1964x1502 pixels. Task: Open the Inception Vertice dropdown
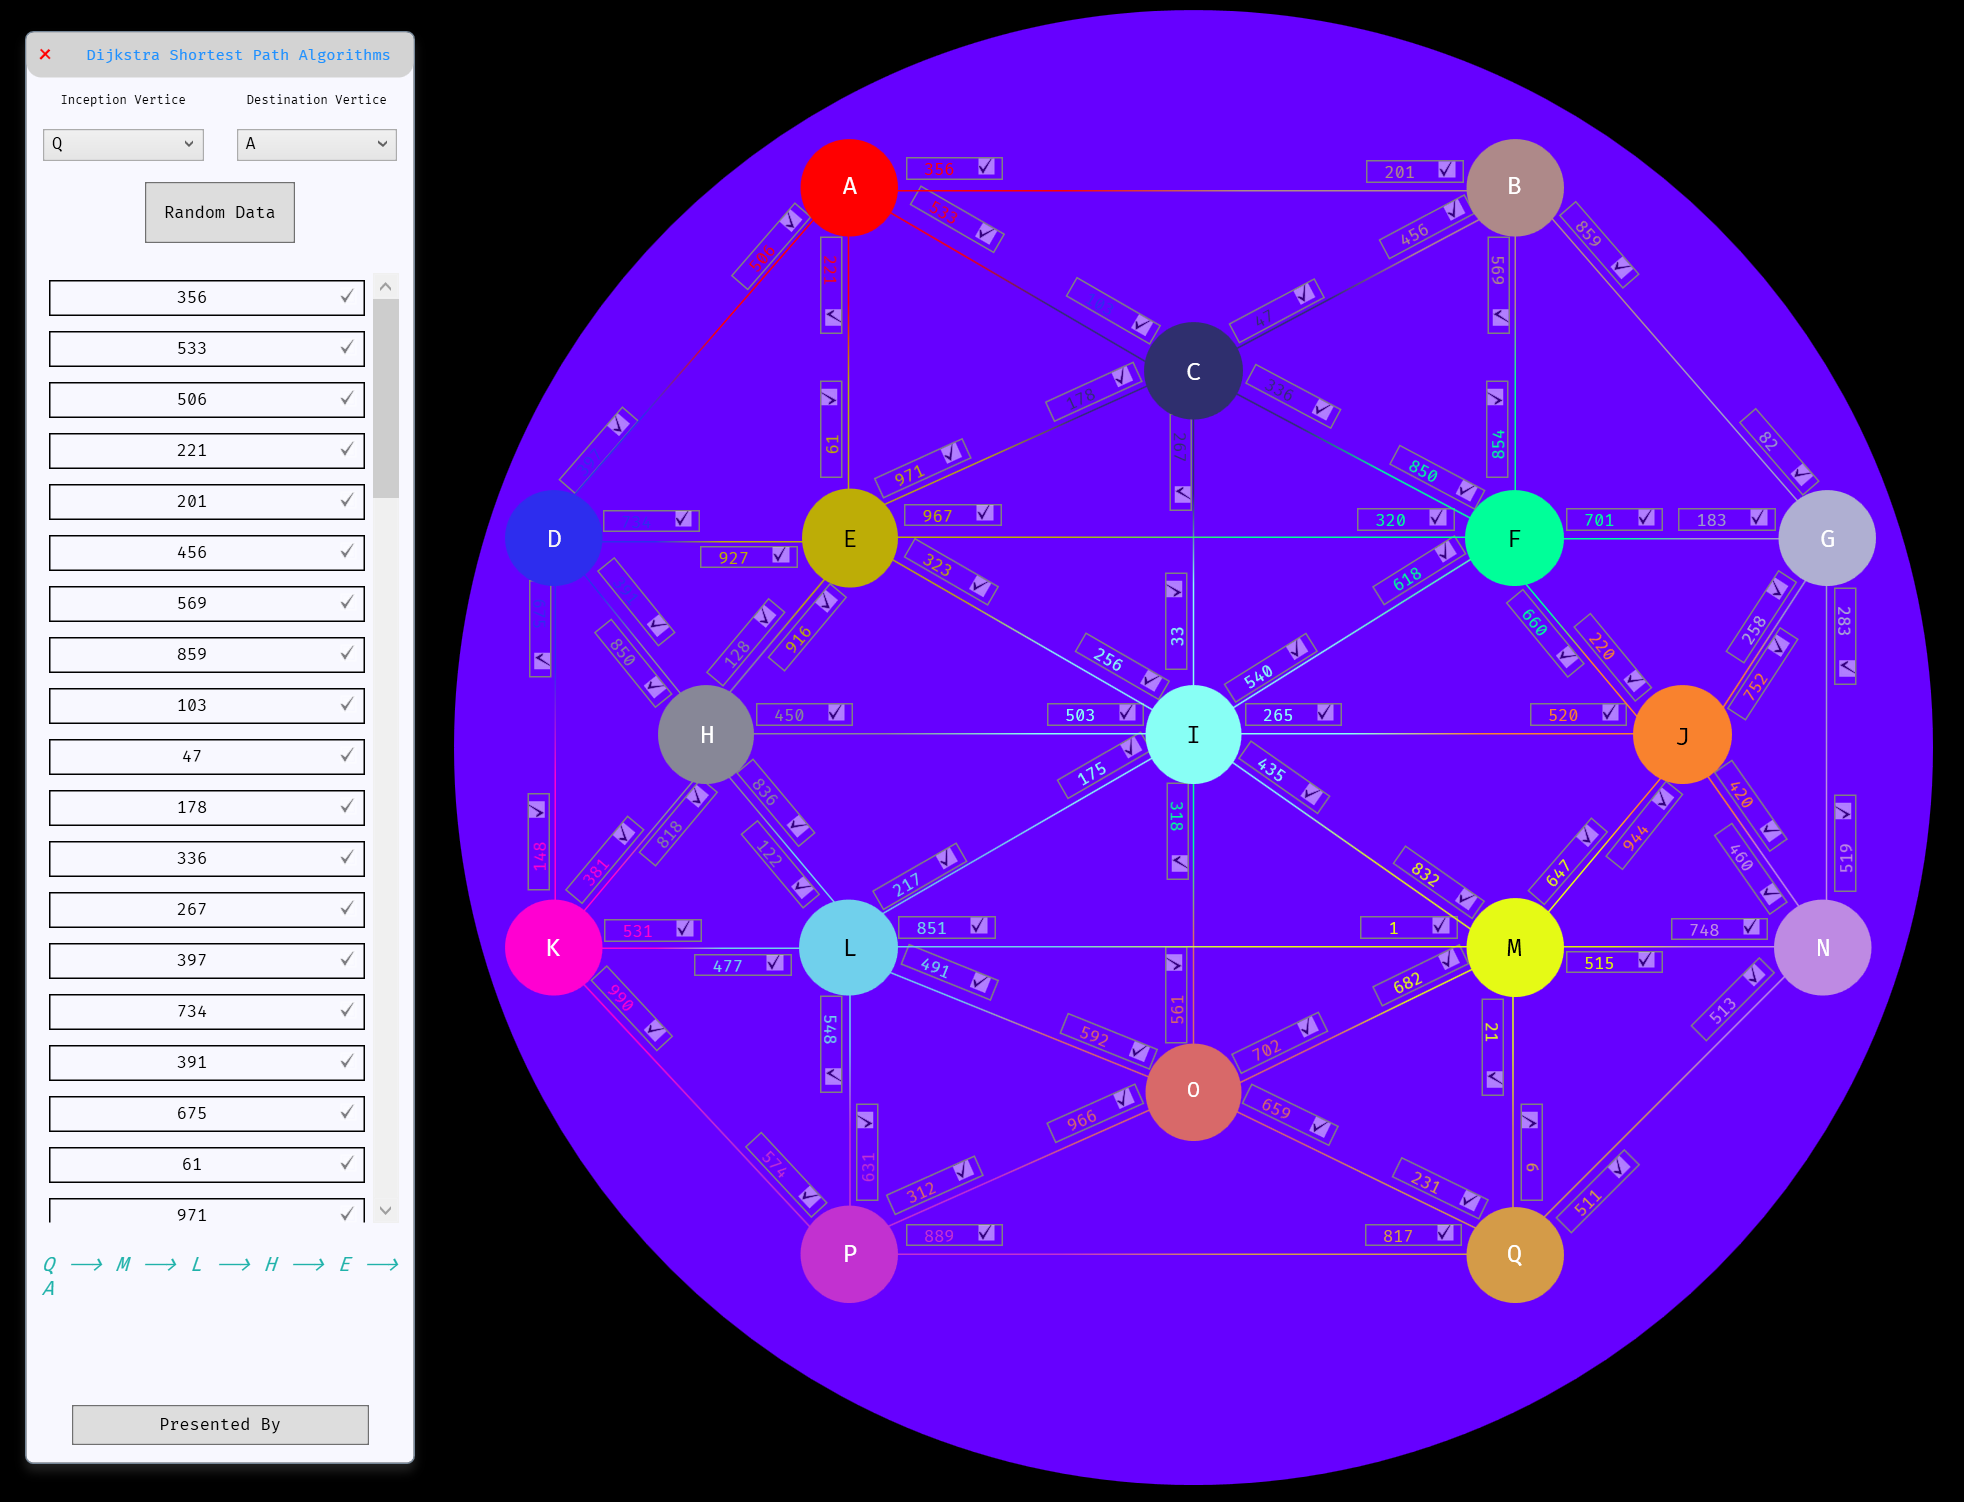click(x=123, y=144)
